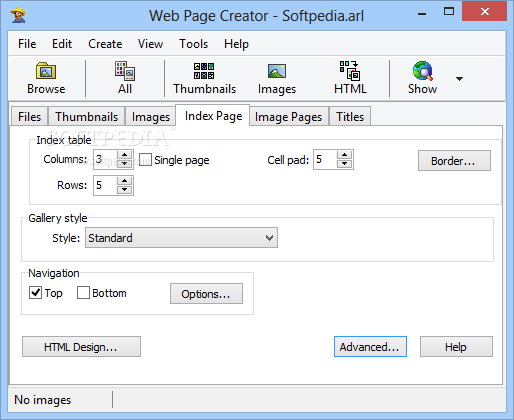Click the Cell pad input field

point(325,160)
